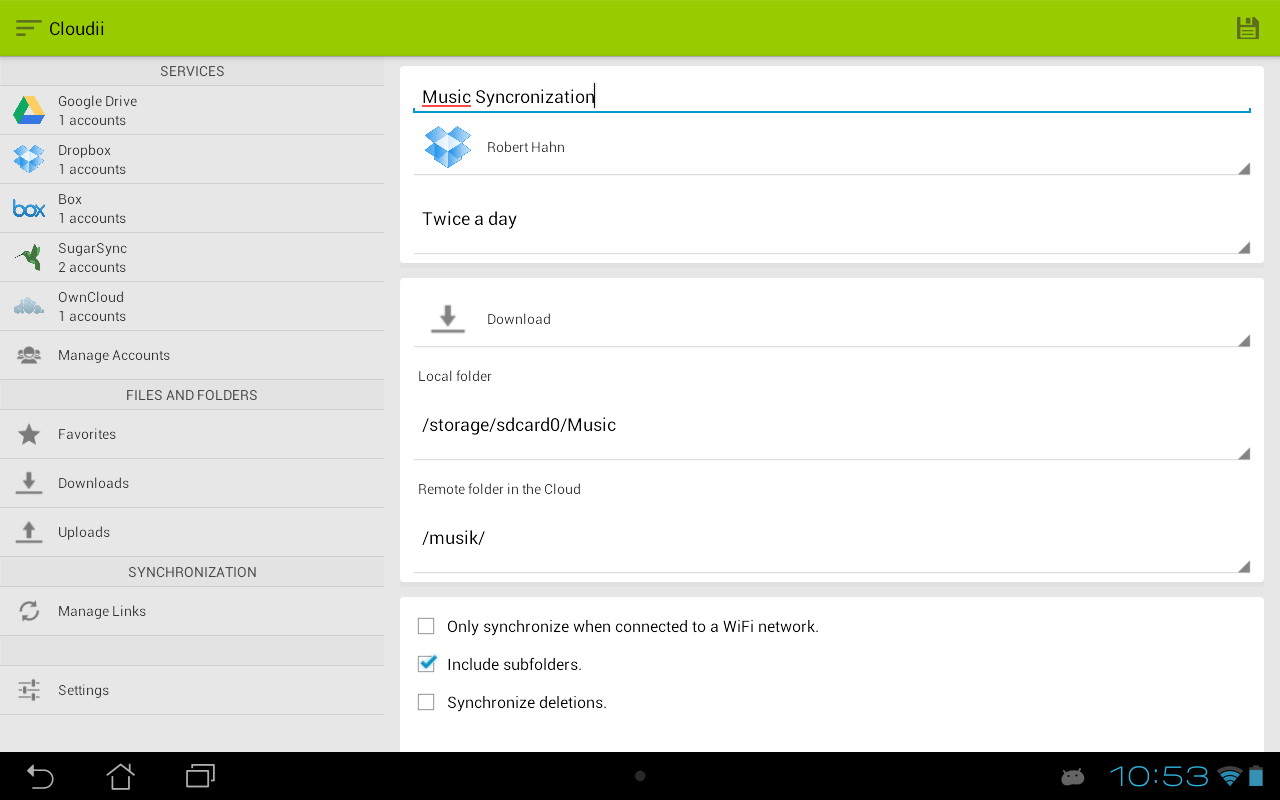Screen dimensions: 1280x800
Task: Click the Uploads arrow icon
Action: tap(29, 532)
